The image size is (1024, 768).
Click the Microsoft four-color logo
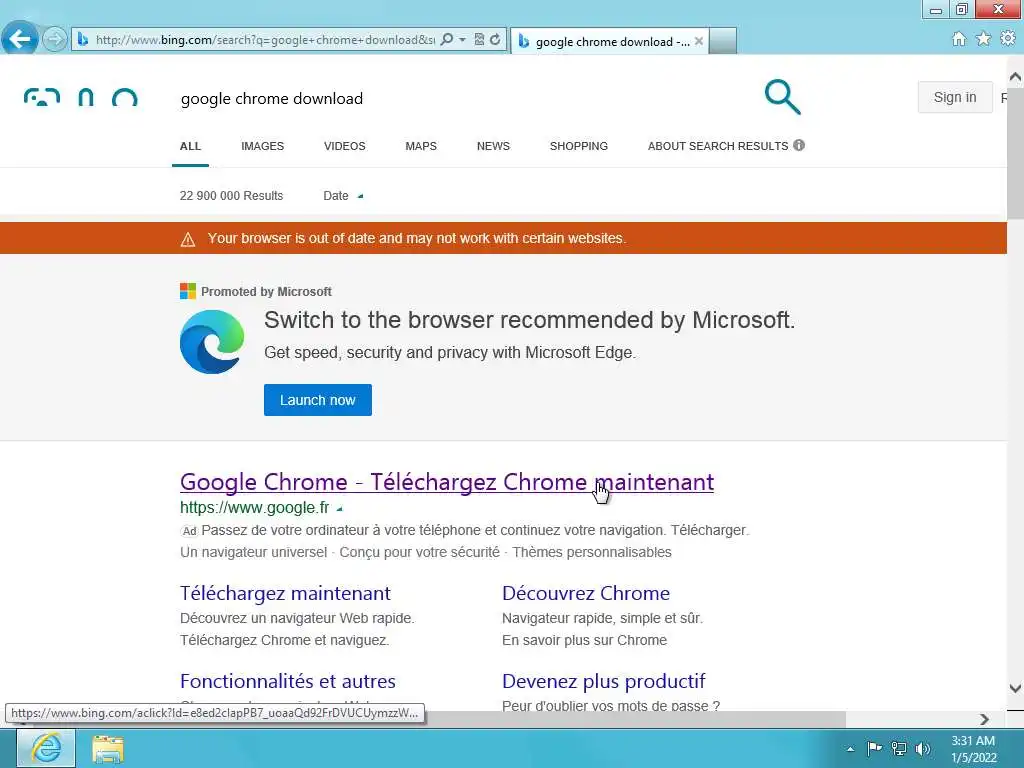tap(188, 291)
